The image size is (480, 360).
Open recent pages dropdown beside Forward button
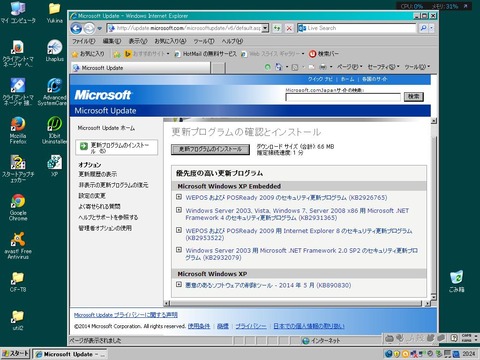(x=99, y=29)
